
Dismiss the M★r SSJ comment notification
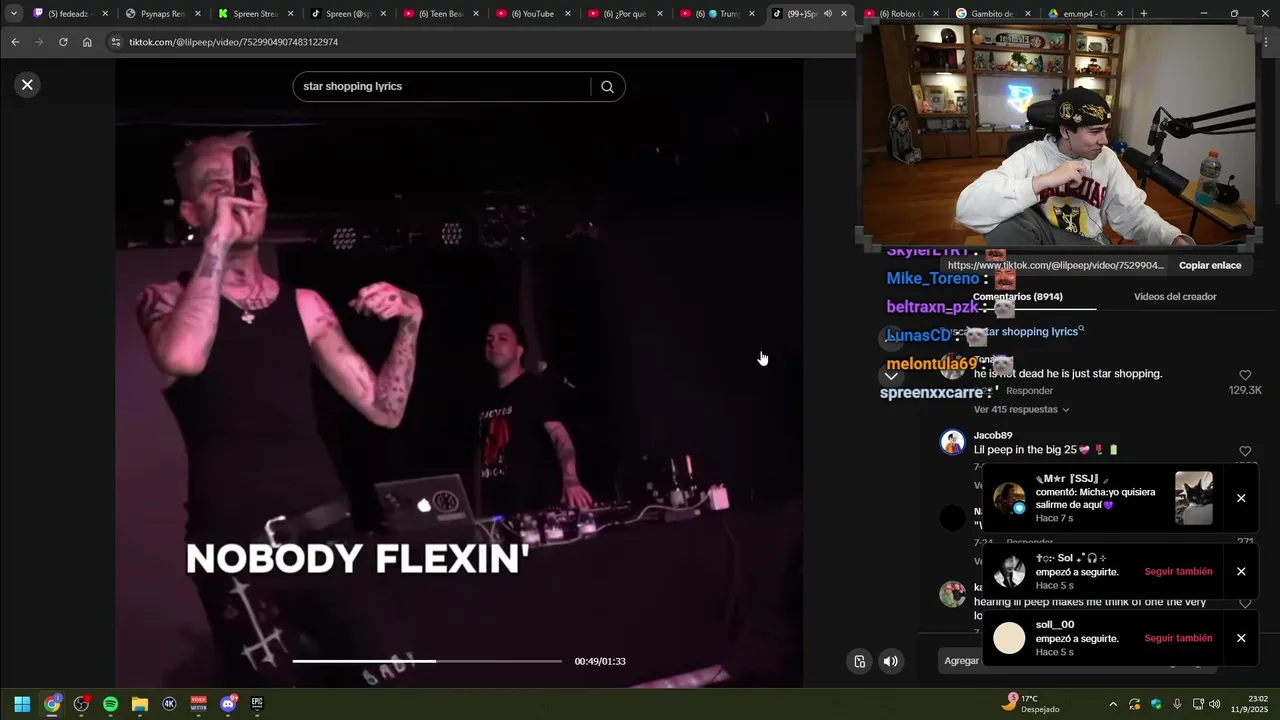point(1241,498)
